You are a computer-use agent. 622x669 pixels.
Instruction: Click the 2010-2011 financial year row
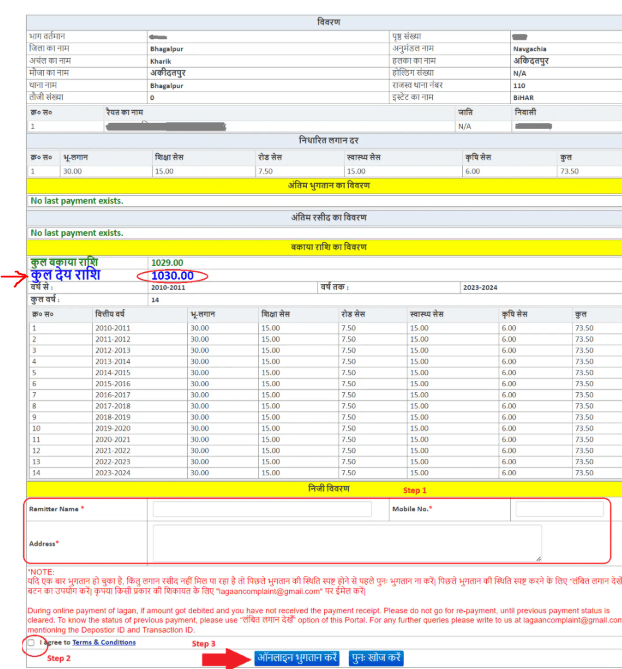(111, 327)
